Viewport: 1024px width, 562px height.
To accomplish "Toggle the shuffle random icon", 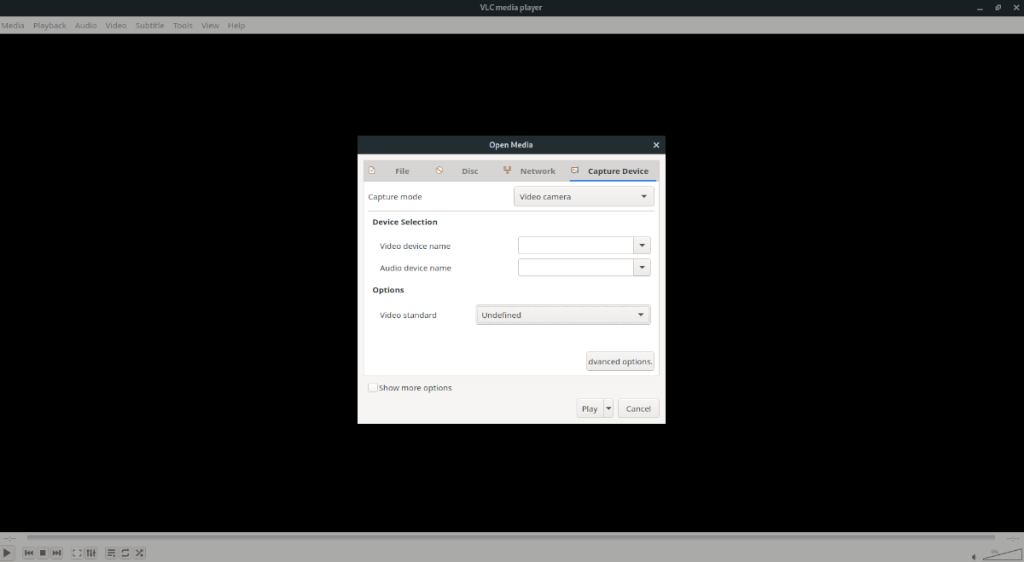I will (x=140, y=552).
